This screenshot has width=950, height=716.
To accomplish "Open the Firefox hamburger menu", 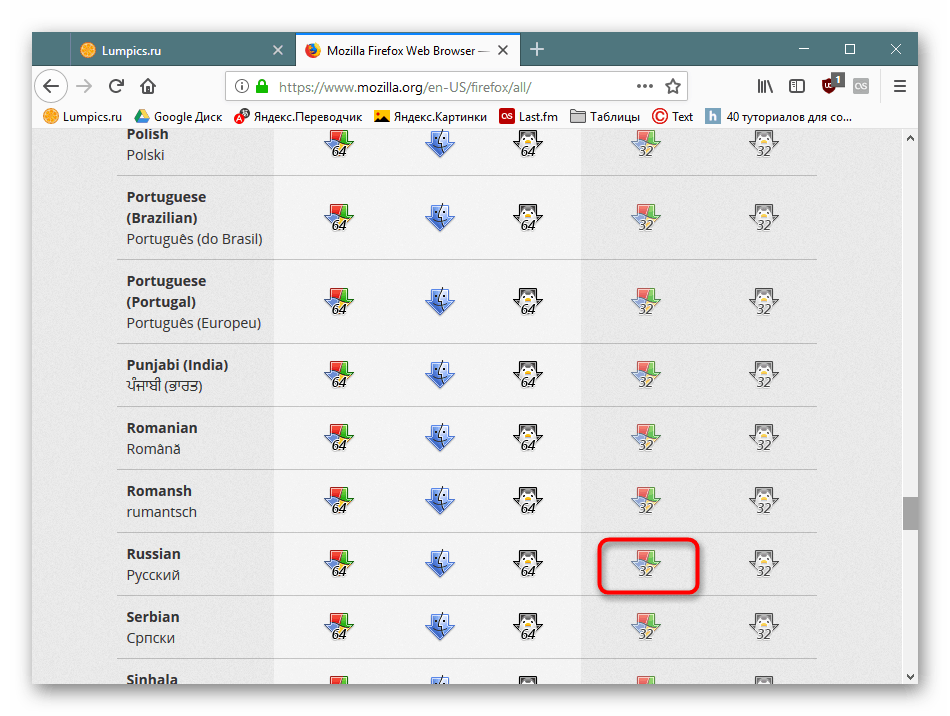I will click(x=900, y=86).
